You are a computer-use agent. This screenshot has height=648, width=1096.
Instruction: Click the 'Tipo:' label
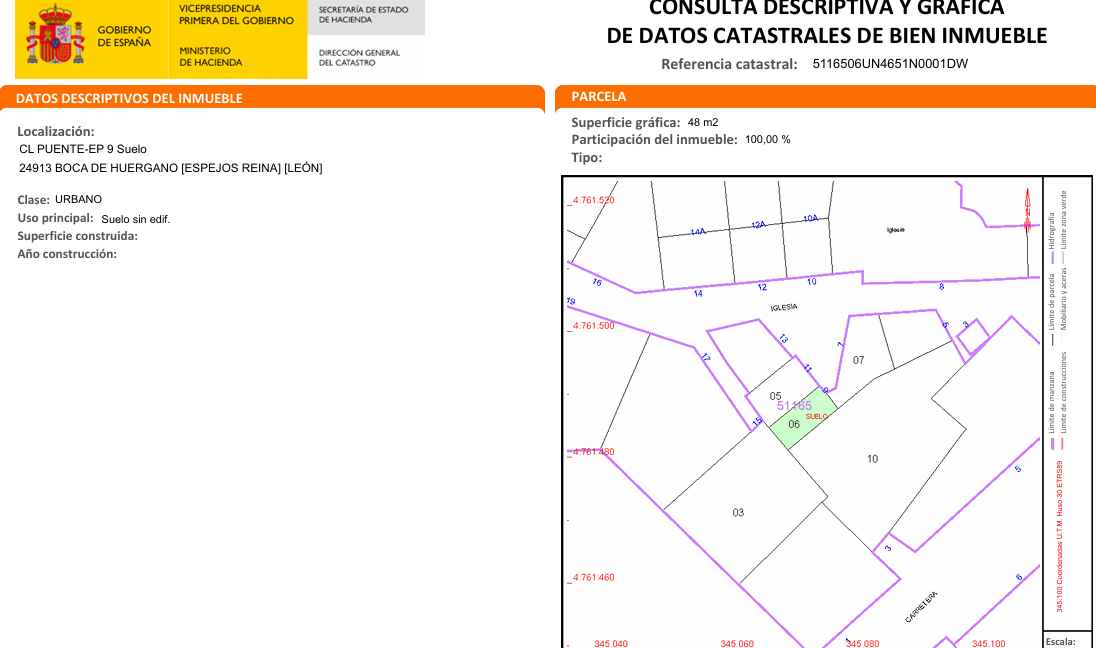tap(586, 157)
